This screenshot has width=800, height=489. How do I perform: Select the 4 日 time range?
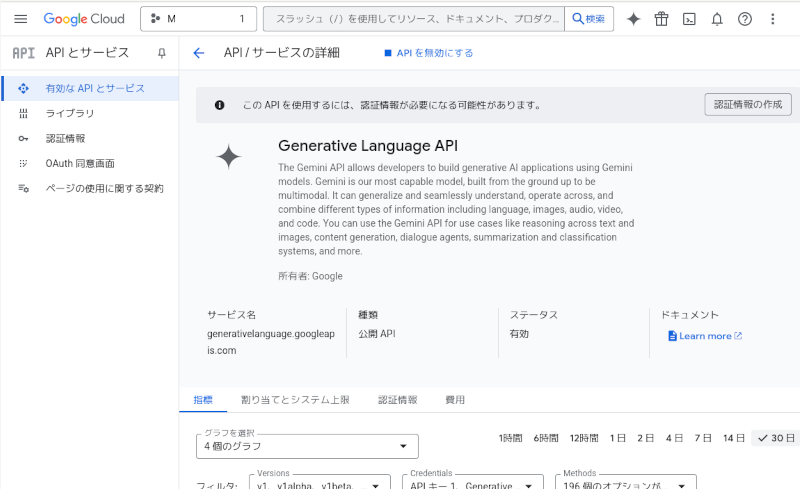click(674, 438)
